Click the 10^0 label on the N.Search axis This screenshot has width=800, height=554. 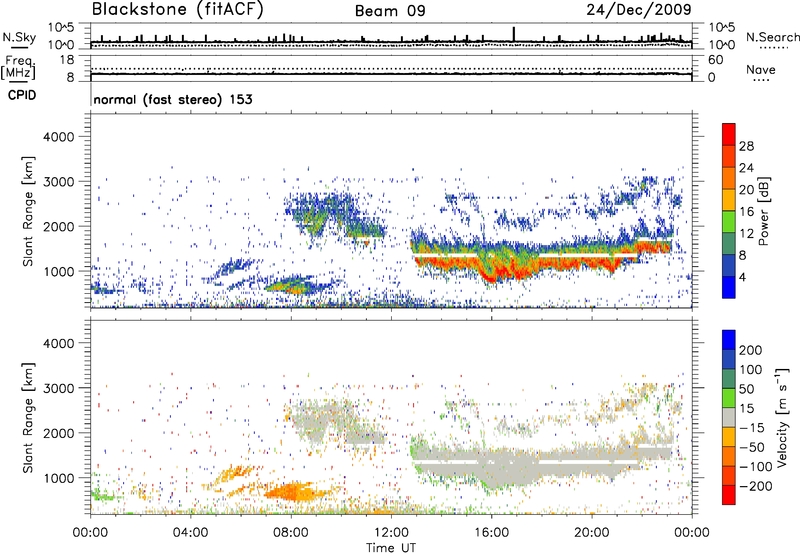point(721,45)
